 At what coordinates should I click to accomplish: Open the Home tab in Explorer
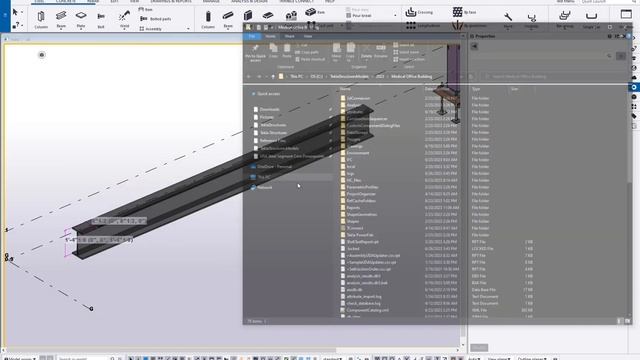point(270,36)
